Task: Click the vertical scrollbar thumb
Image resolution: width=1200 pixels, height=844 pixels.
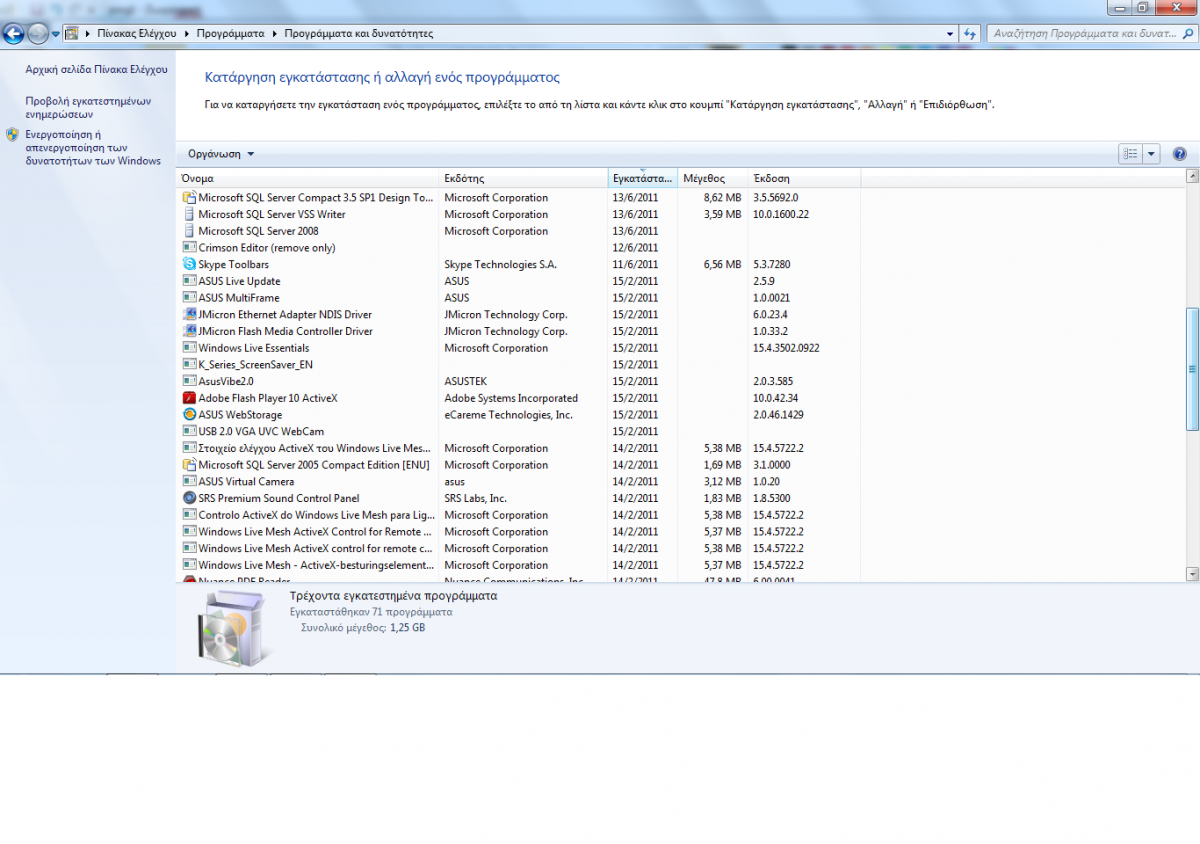Action: [1192, 369]
